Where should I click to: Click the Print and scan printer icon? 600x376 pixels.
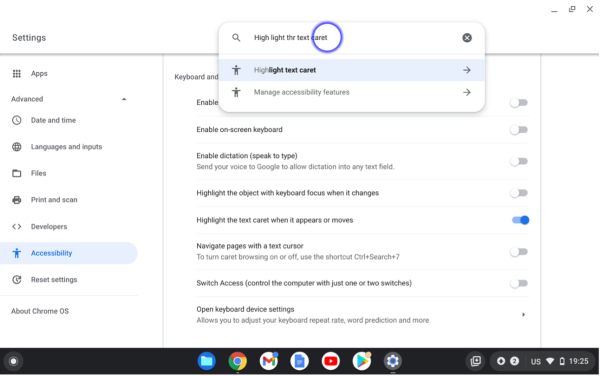click(x=16, y=200)
